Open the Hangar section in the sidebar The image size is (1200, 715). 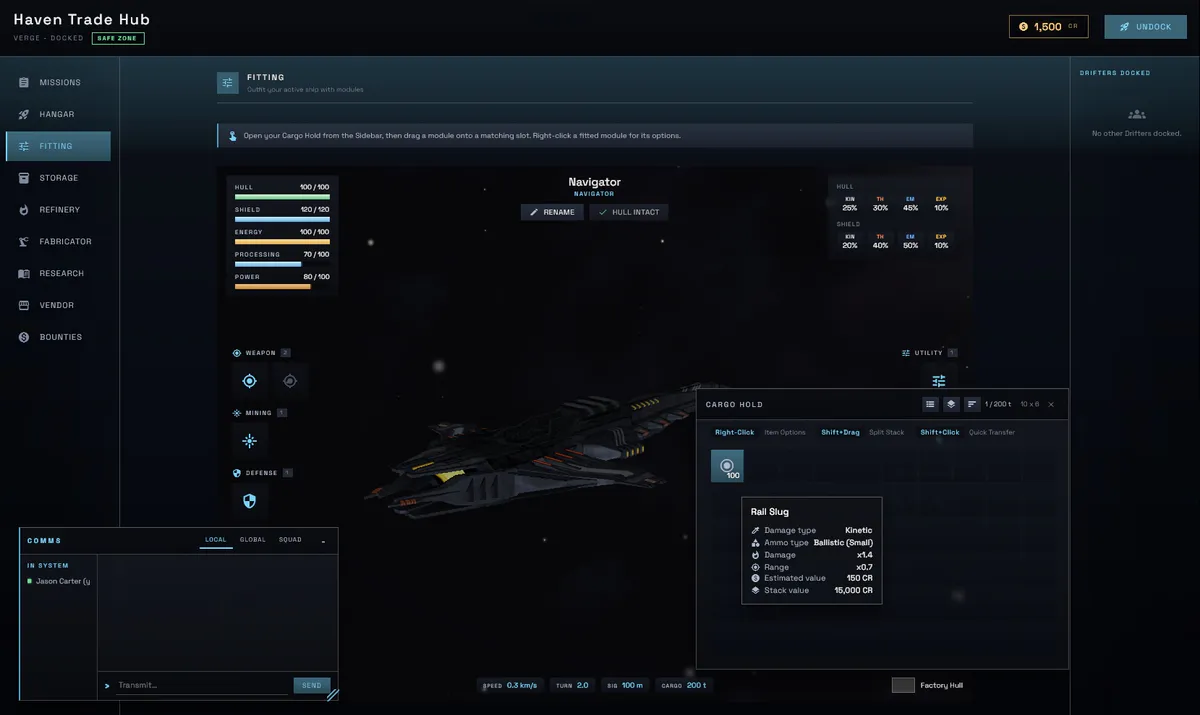56,114
